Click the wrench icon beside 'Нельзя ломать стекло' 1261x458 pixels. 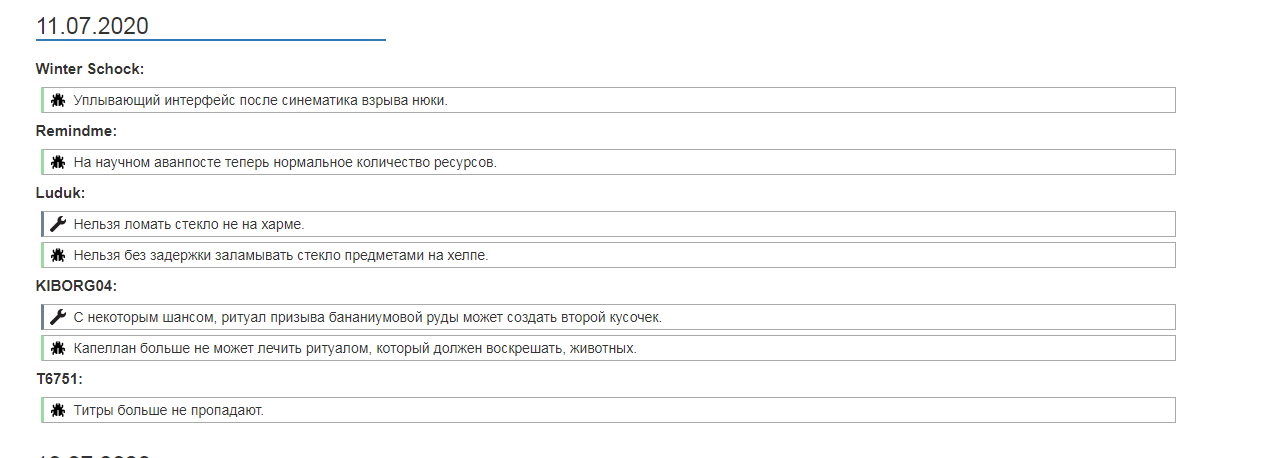(x=58, y=224)
